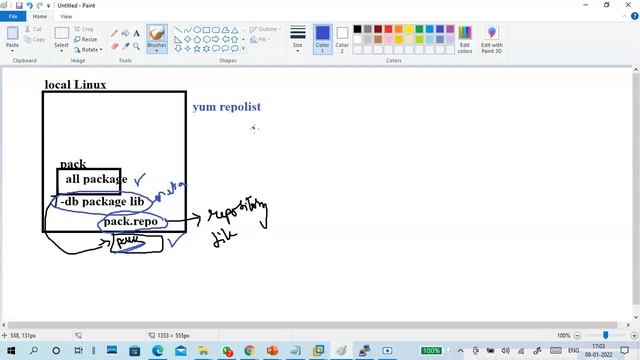Click the Cut button
The width and height of the screenshot is (640, 360).
pyautogui.click(x=33, y=29)
